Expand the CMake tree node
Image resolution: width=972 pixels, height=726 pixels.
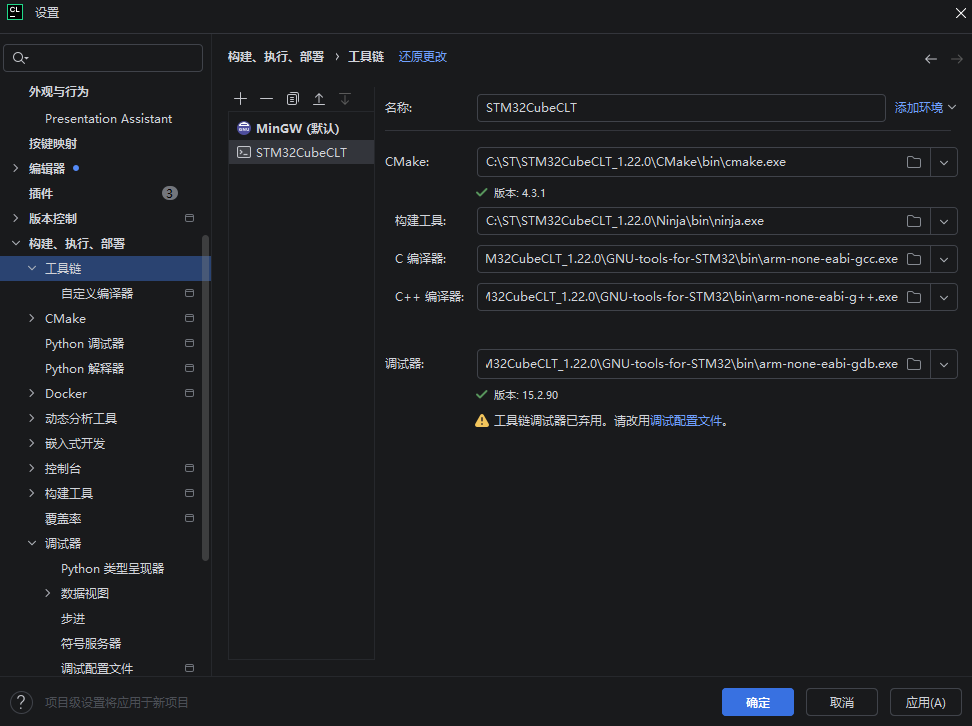point(32,318)
